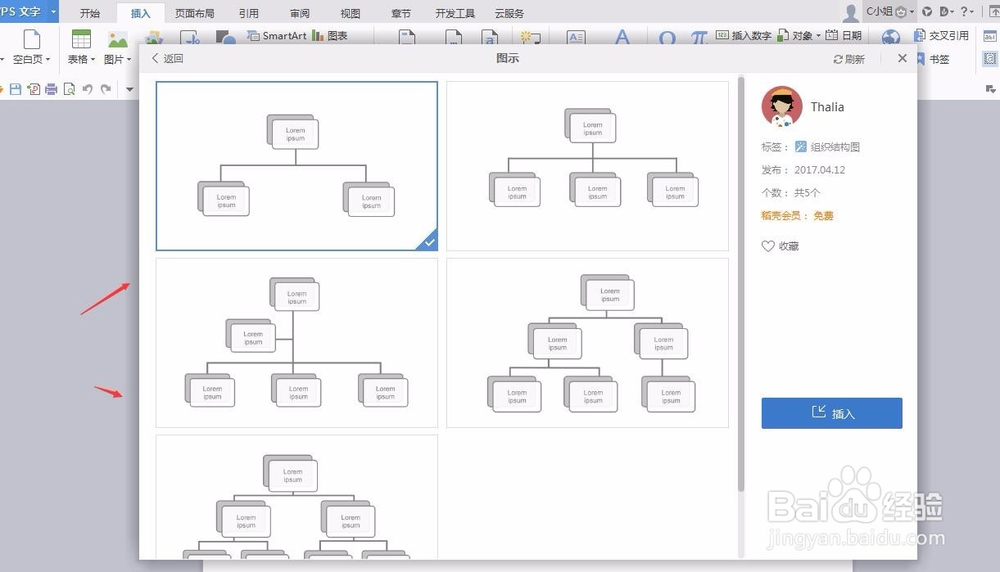Undo the last action

click(x=87, y=89)
